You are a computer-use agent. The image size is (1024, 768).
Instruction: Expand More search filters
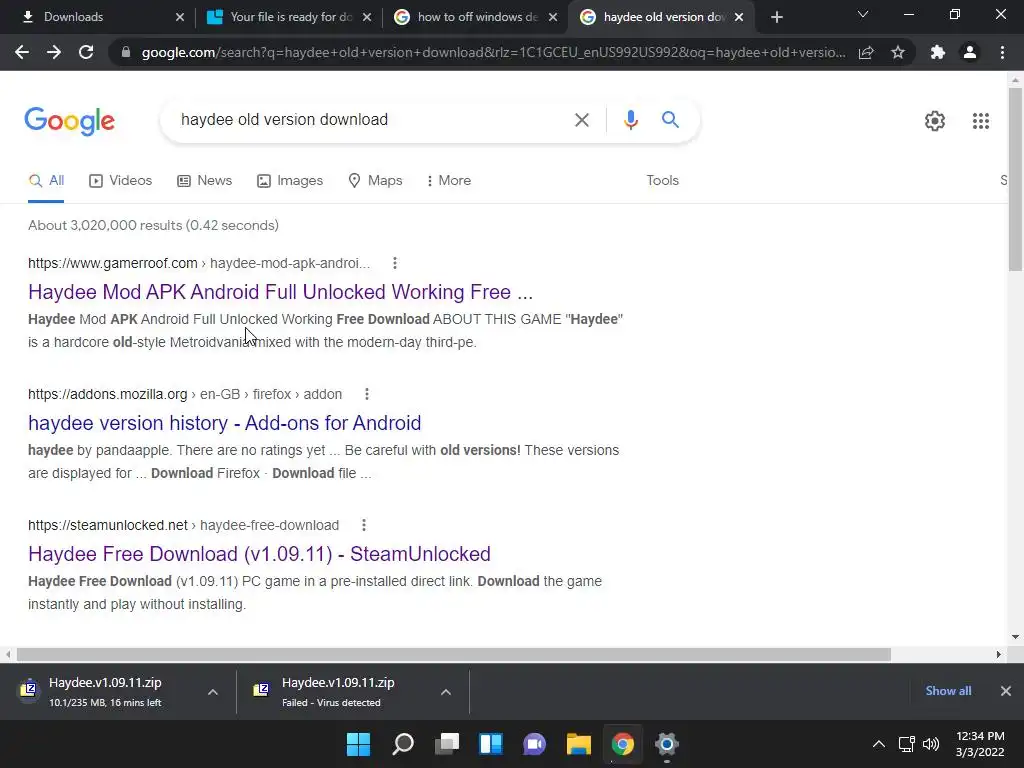pyautogui.click(x=449, y=180)
